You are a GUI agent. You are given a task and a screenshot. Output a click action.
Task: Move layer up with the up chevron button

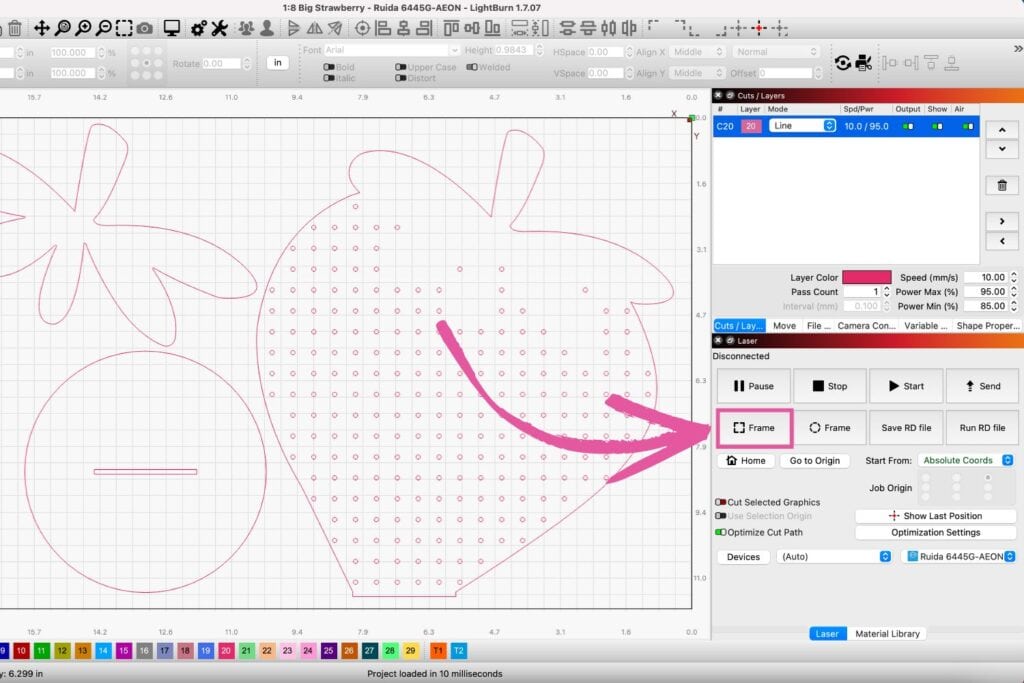coord(1002,130)
